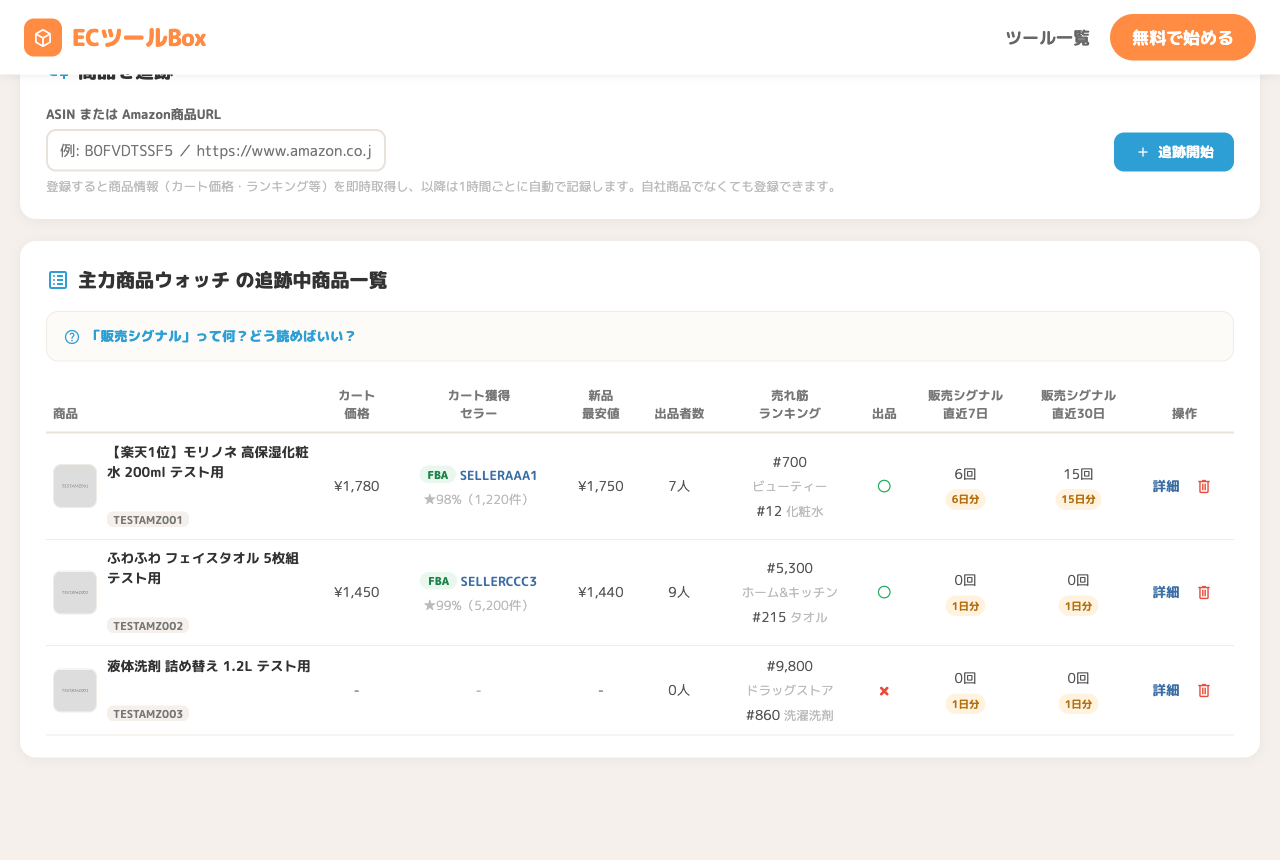Image resolution: width=1280 pixels, height=860 pixels.
Task: Click trash icon for TESTAMZ002 row
Action: click(x=1204, y=592)
